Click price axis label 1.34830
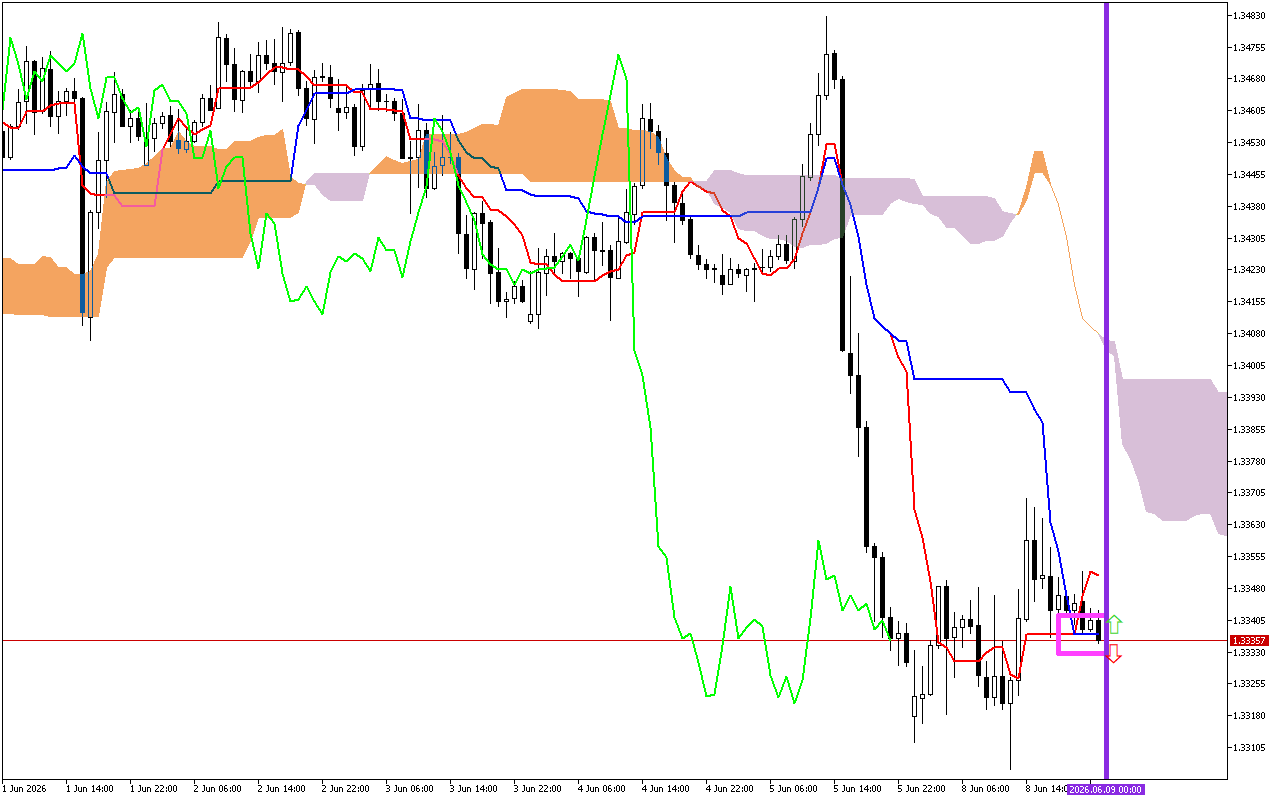The height and width of the screenshot is (800, 1280). 1250,15
